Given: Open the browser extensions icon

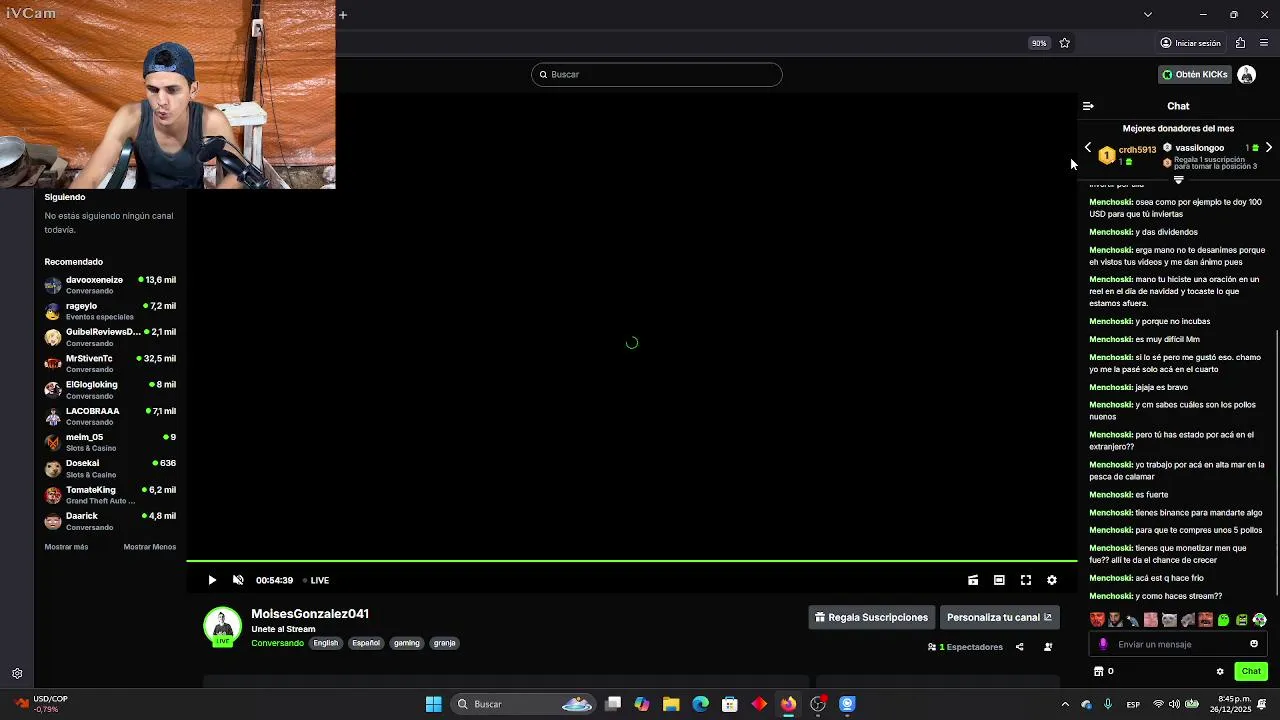Looking at the screenshot, I should click(1240, 43).
